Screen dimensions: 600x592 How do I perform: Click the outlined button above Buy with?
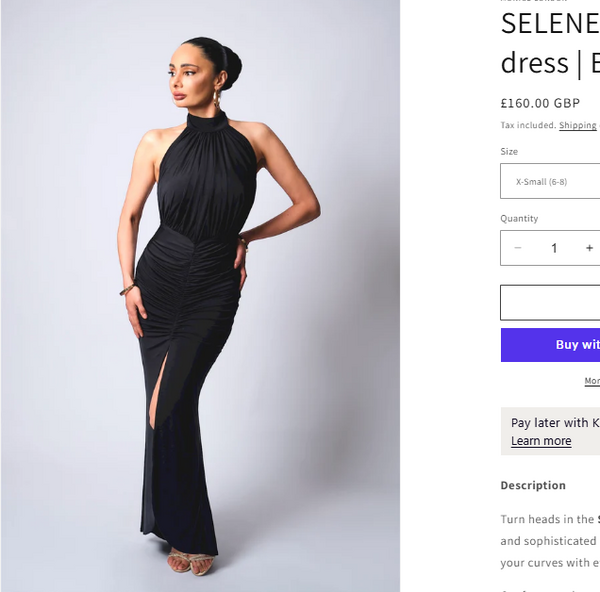coord(550,302)
